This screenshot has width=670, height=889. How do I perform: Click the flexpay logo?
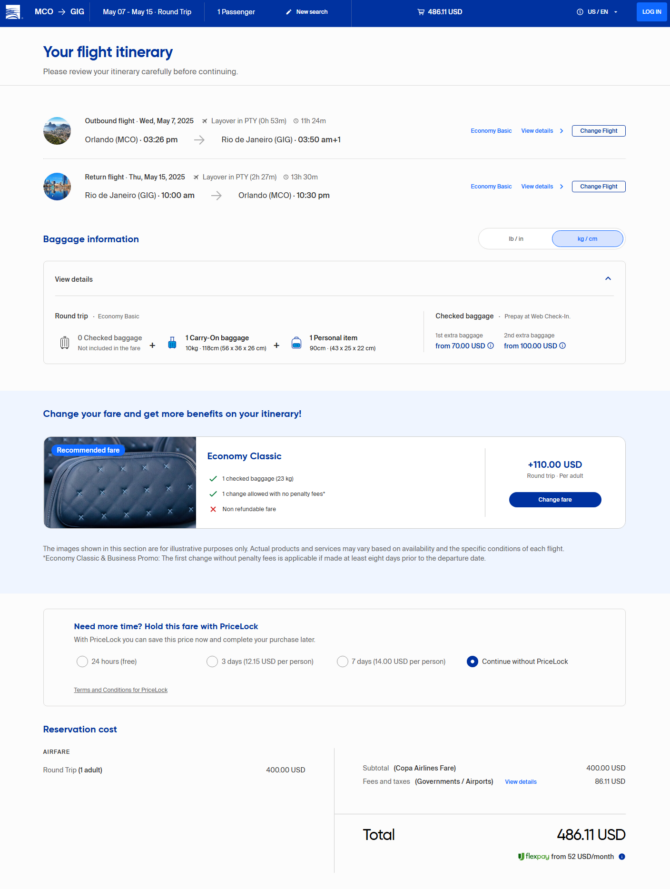[x=533, y=857]
